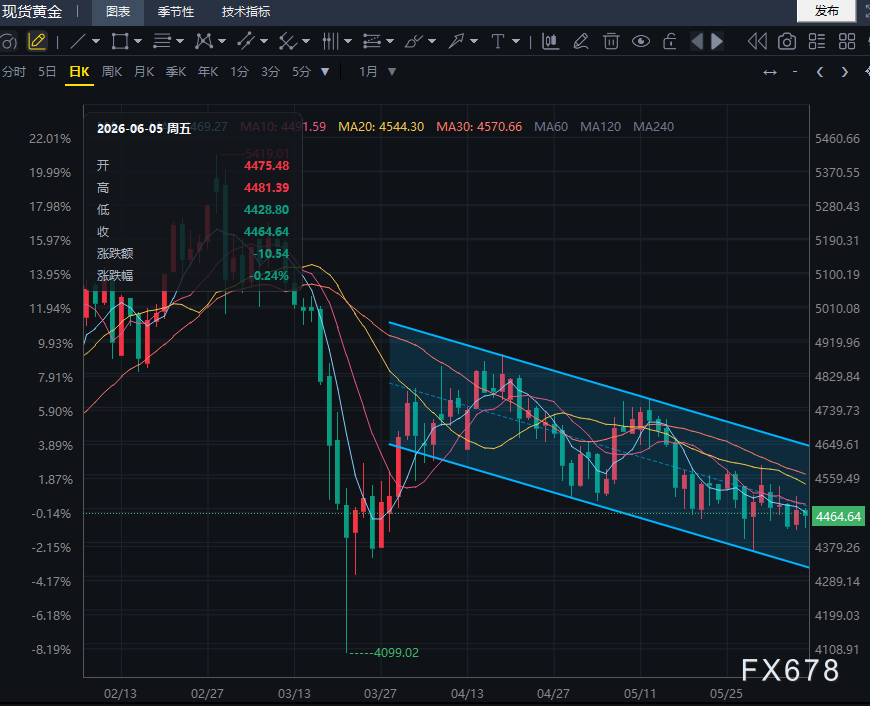
Task: Select the text annotation tool
Action: pyautogui.click(x=498, y=42)
